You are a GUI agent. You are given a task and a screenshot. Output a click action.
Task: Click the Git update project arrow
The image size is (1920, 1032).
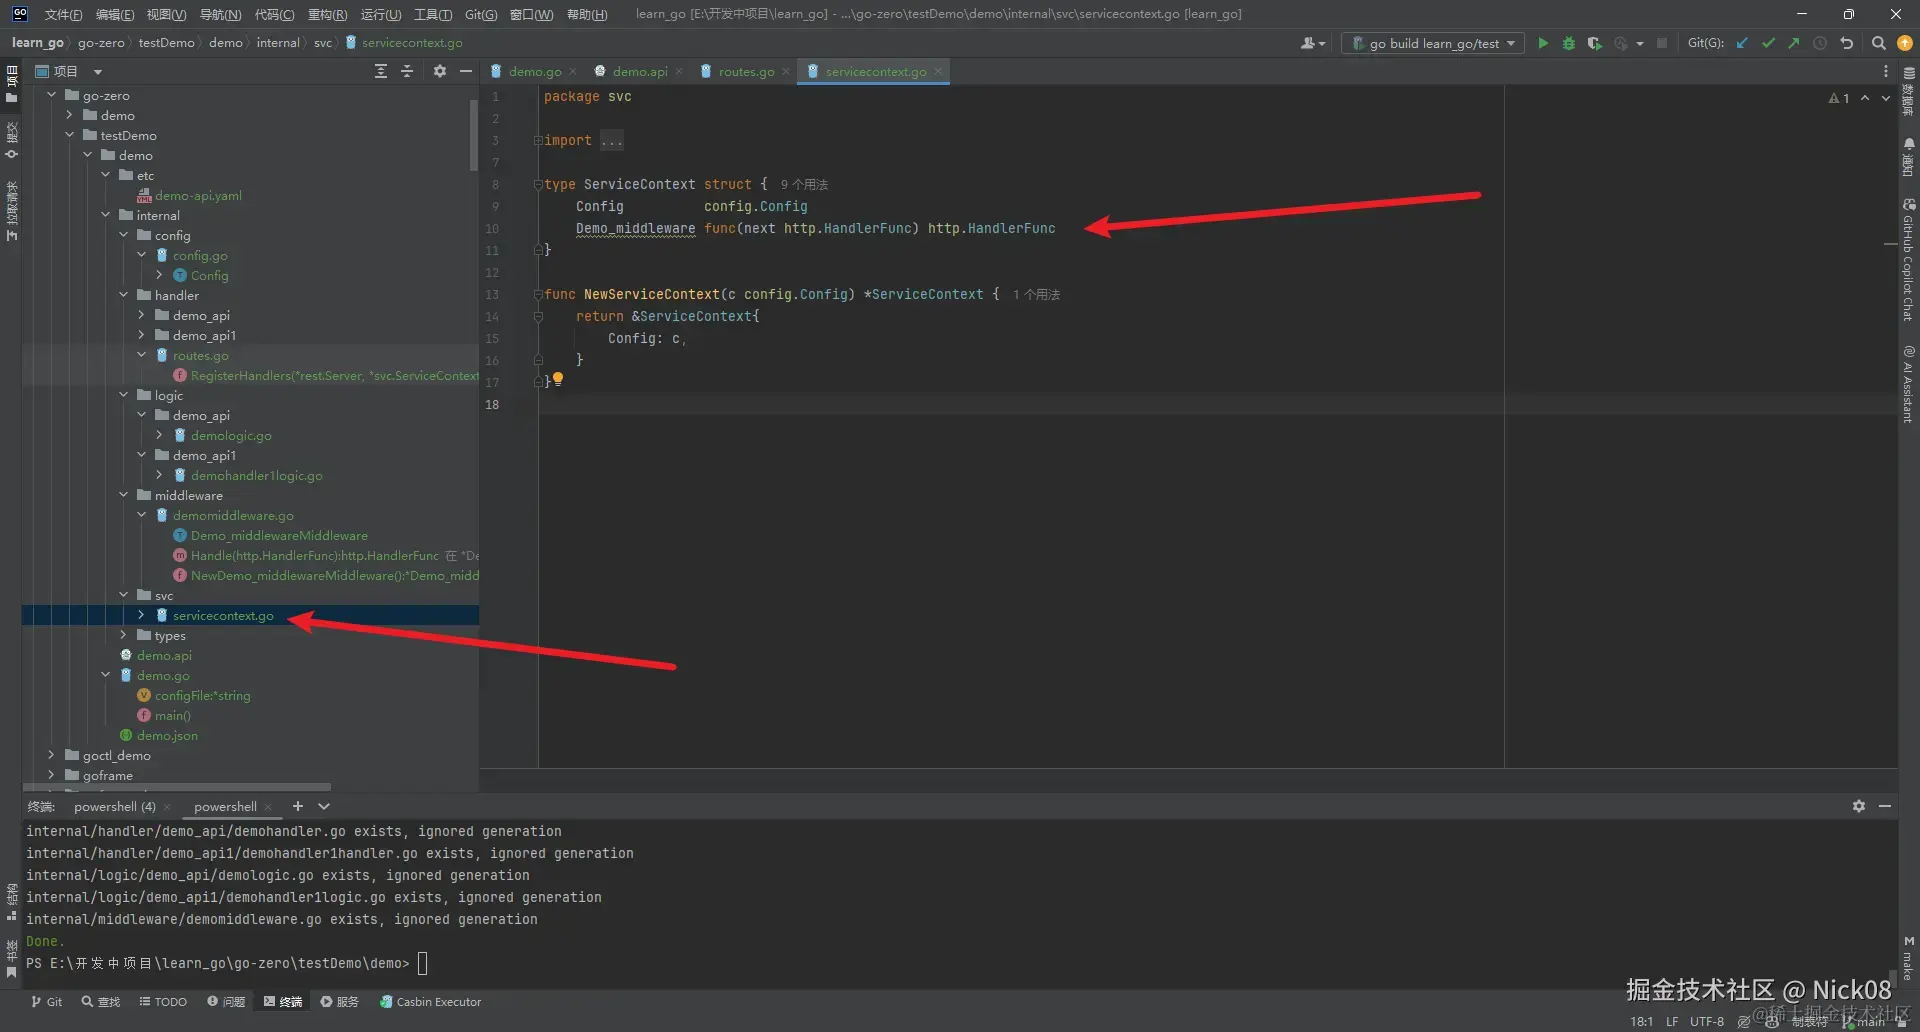tap(1742, 43)
